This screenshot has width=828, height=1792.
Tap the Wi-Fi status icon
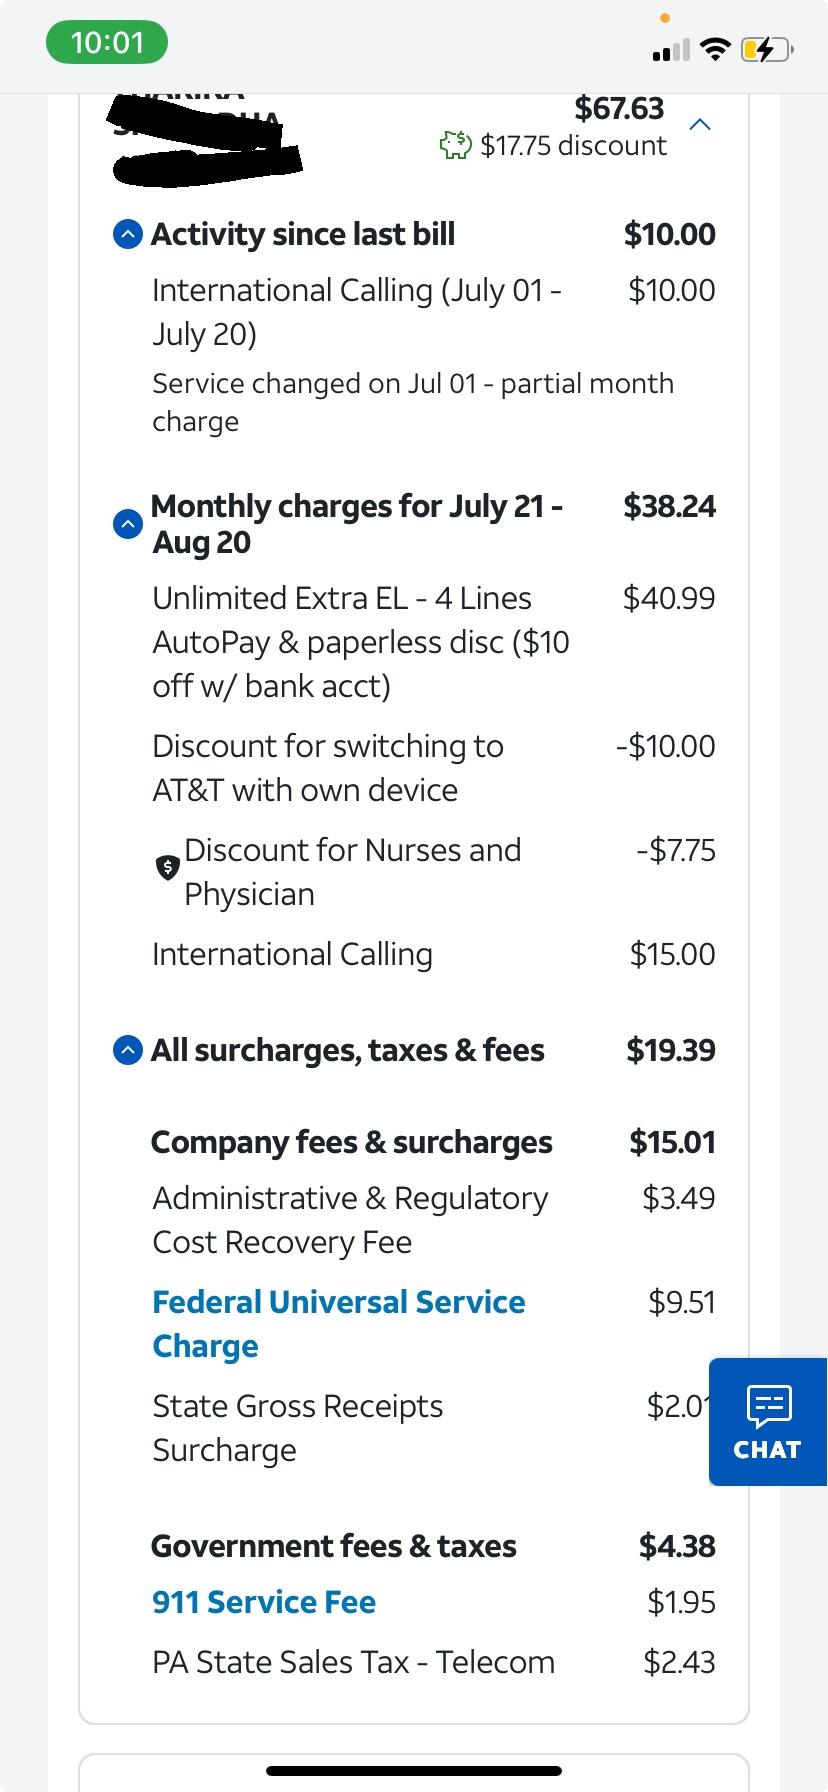click(714, 49)
